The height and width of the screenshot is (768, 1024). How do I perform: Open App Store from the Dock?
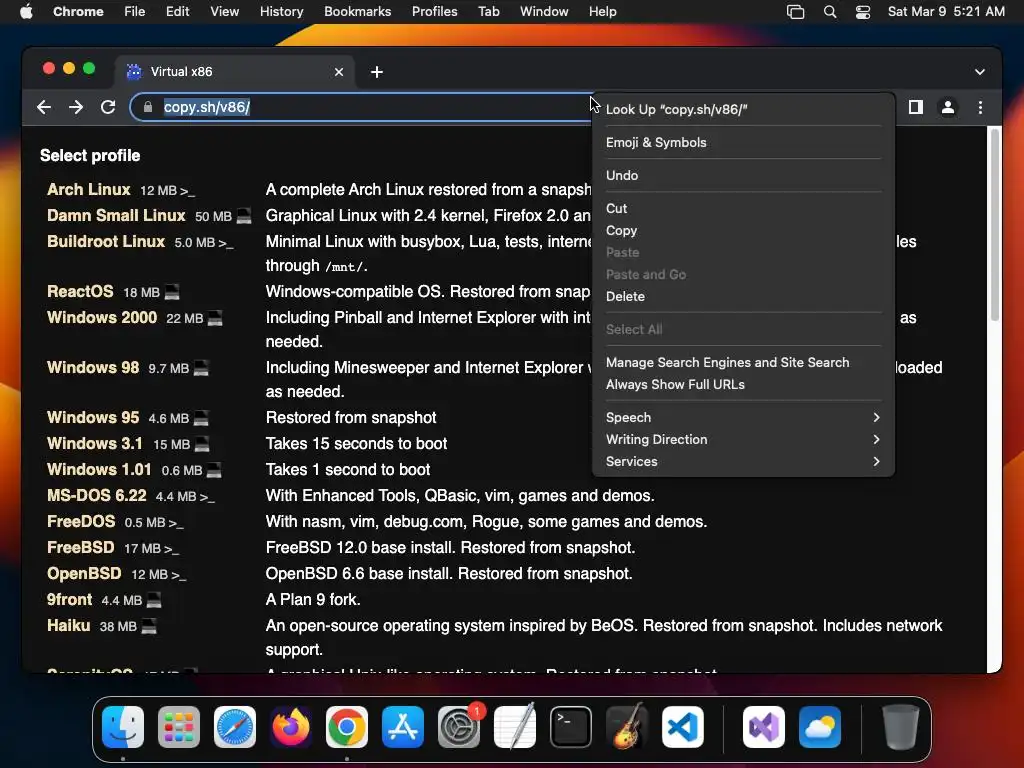coord(403,727)
